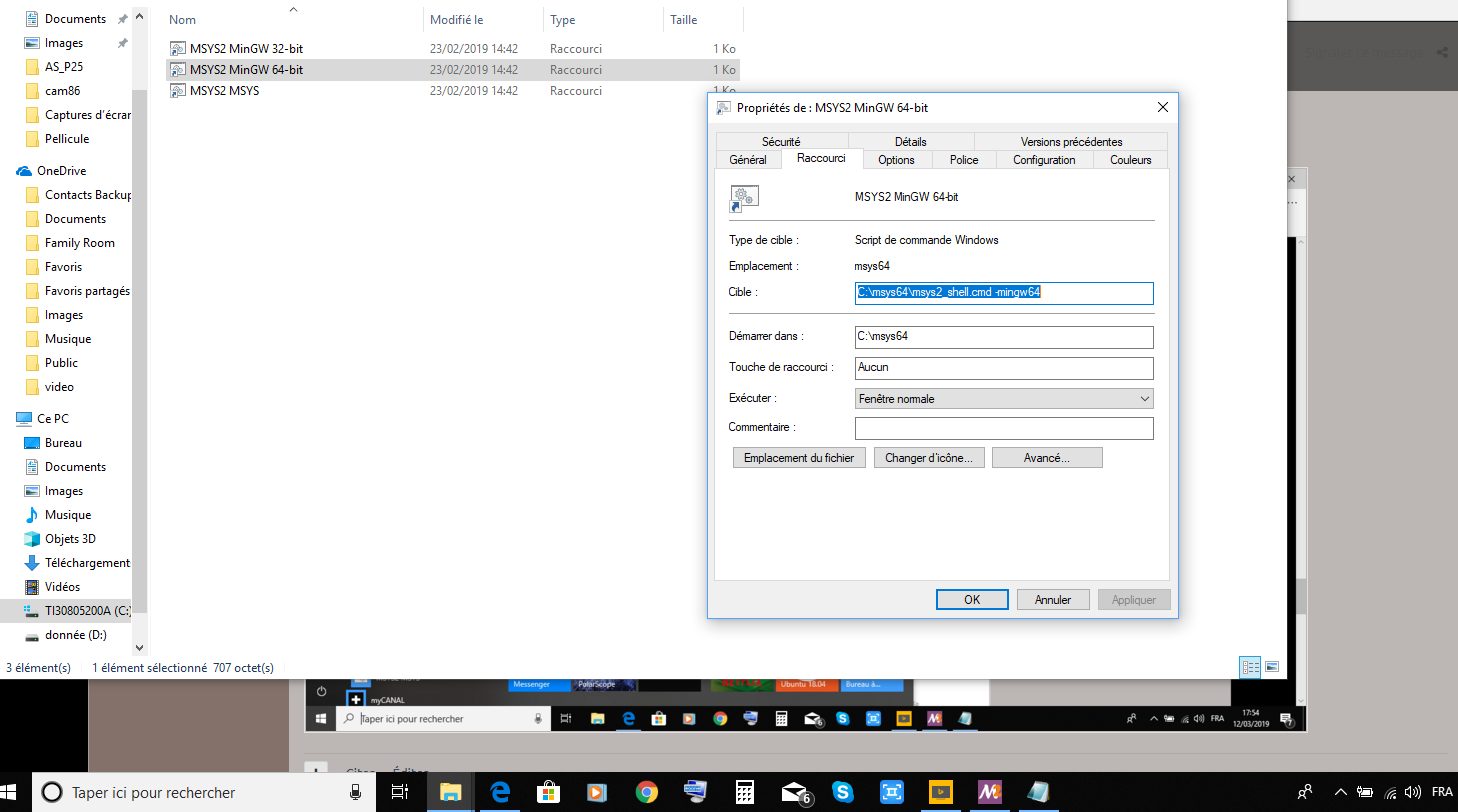1458x812 pixels.
Task: Click the Objets 3D cube icon
Action: [x=32, y=539]
